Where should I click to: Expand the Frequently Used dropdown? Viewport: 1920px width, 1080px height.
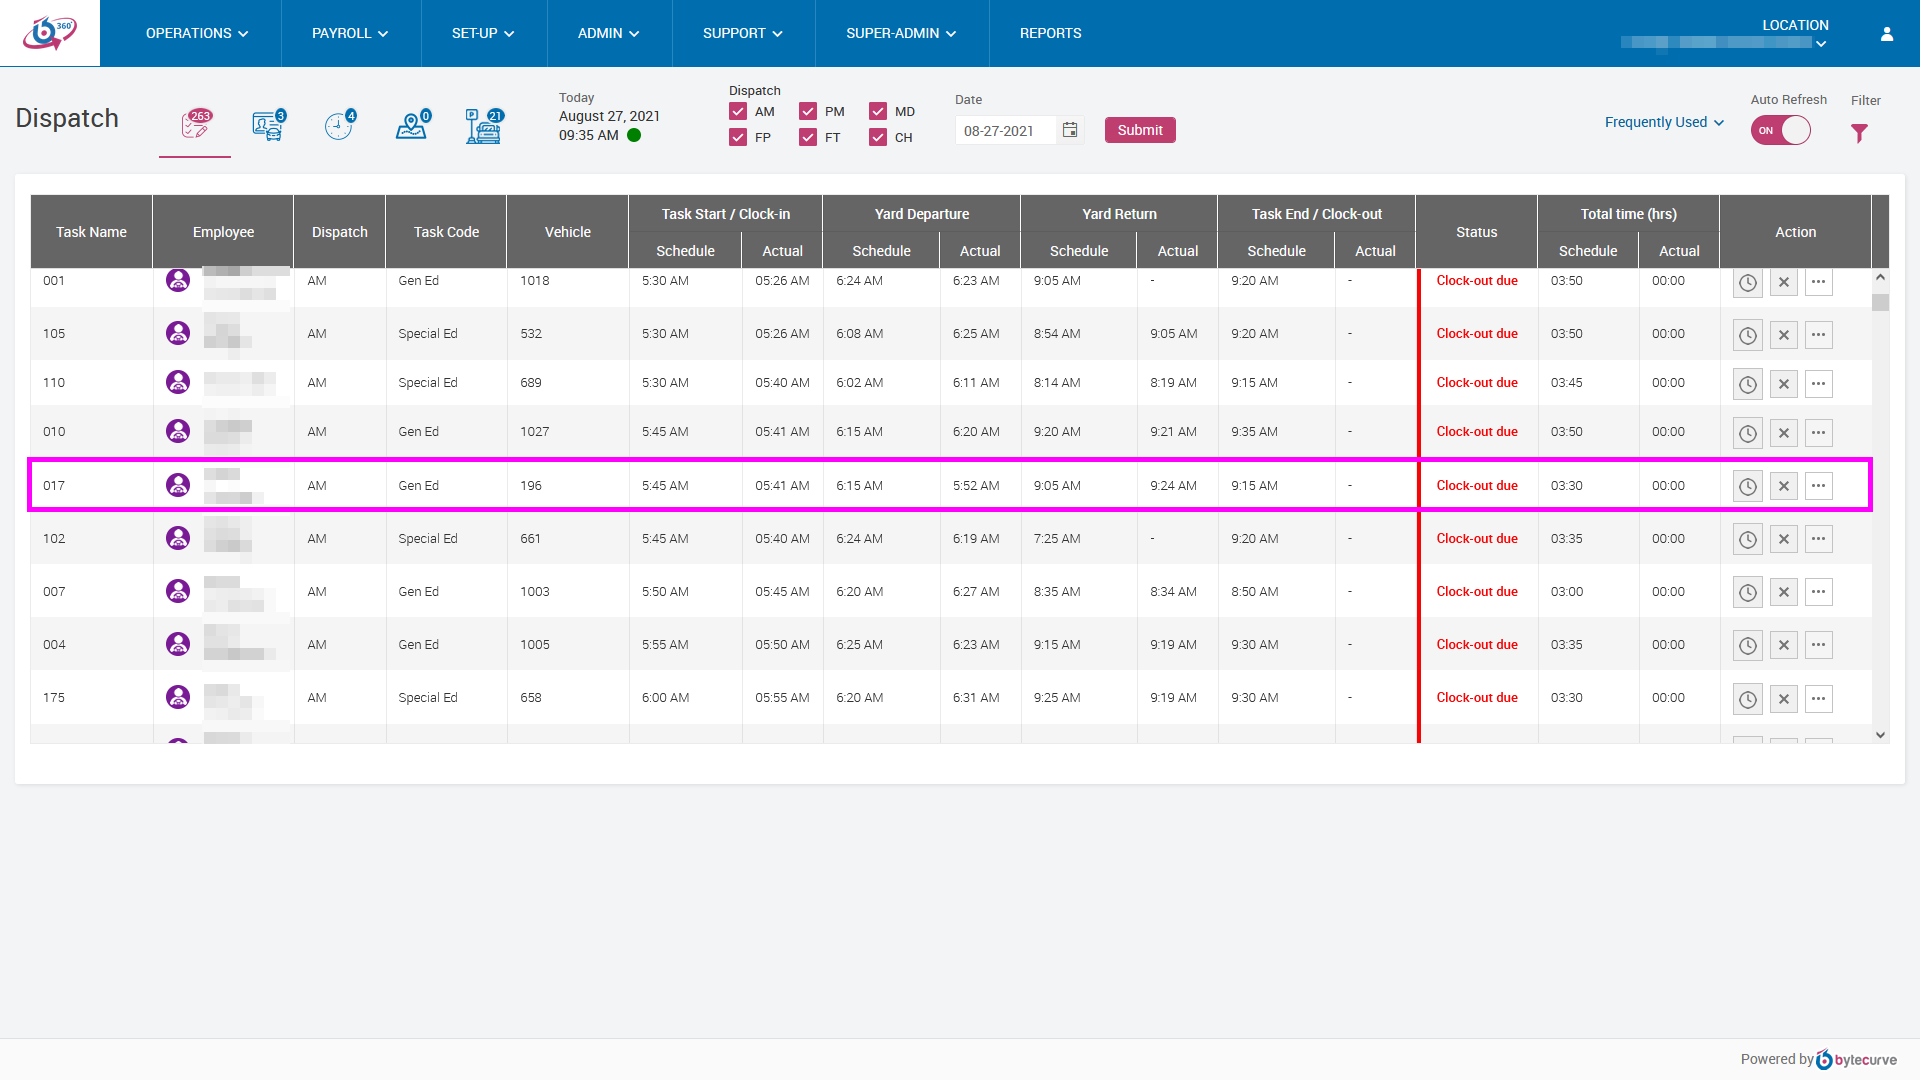[x=1664, y=122]
